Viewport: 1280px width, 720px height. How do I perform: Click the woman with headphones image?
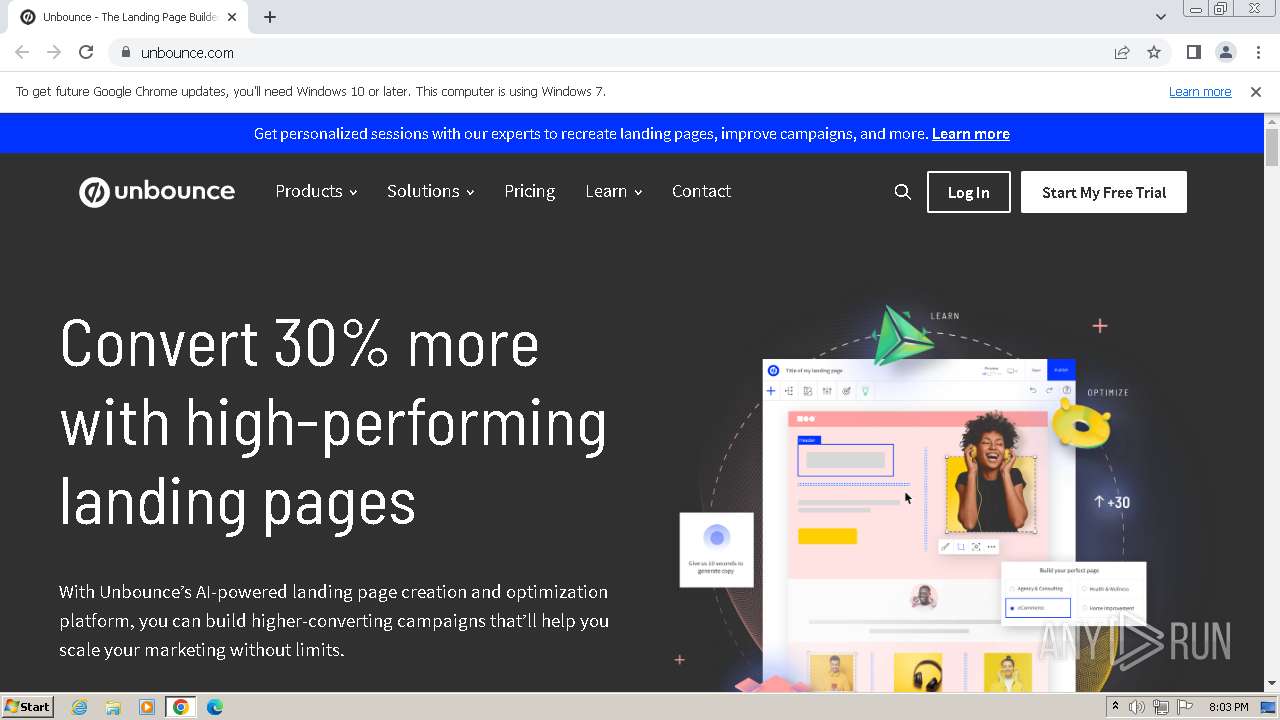point(991,472)
